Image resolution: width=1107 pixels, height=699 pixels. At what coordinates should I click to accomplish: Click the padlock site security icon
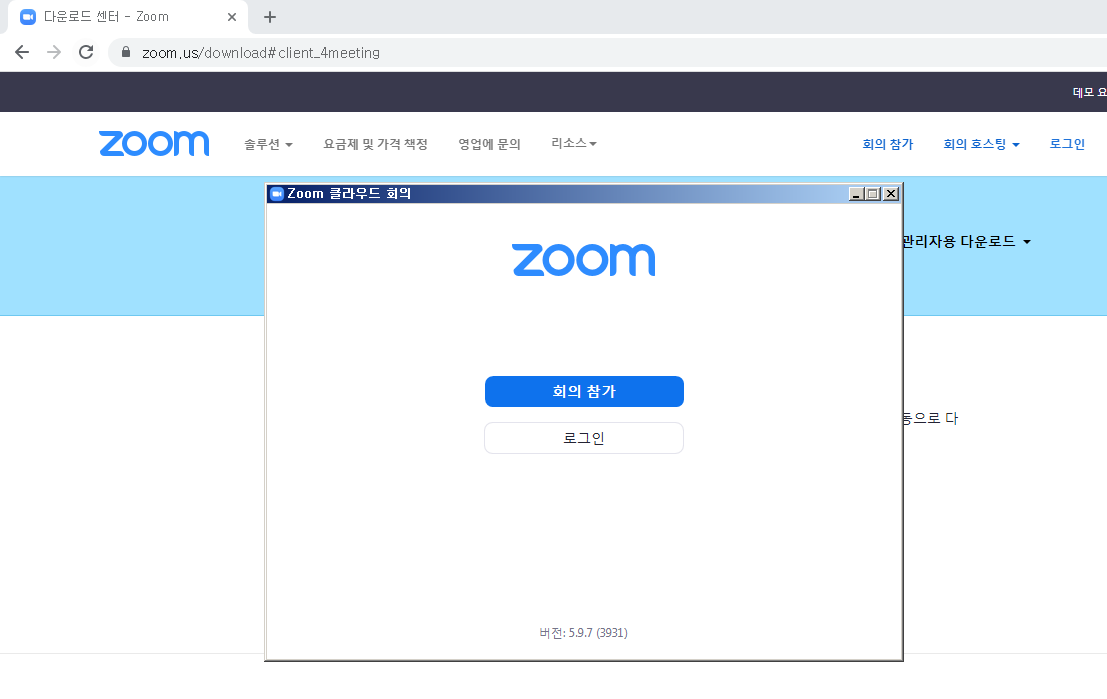click(x=126, y=52)
